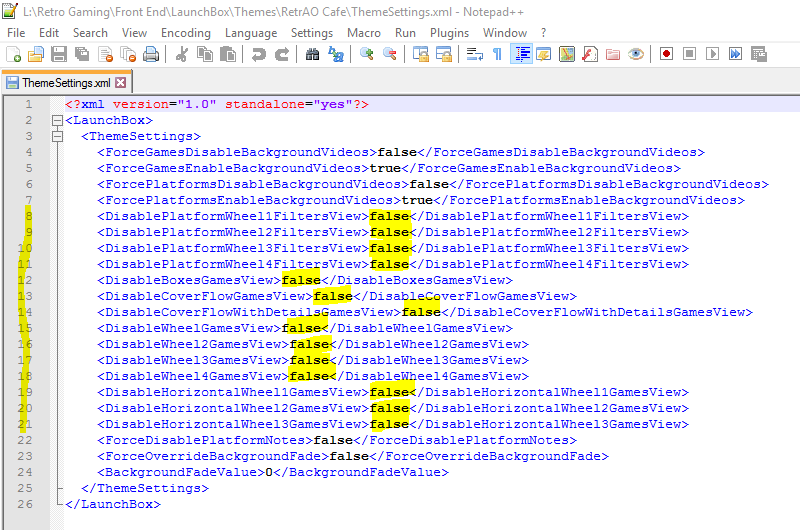Click the Notepad++ title bar app icon
The height and width of the screenshot is (530, 800).
coord(10,11)
